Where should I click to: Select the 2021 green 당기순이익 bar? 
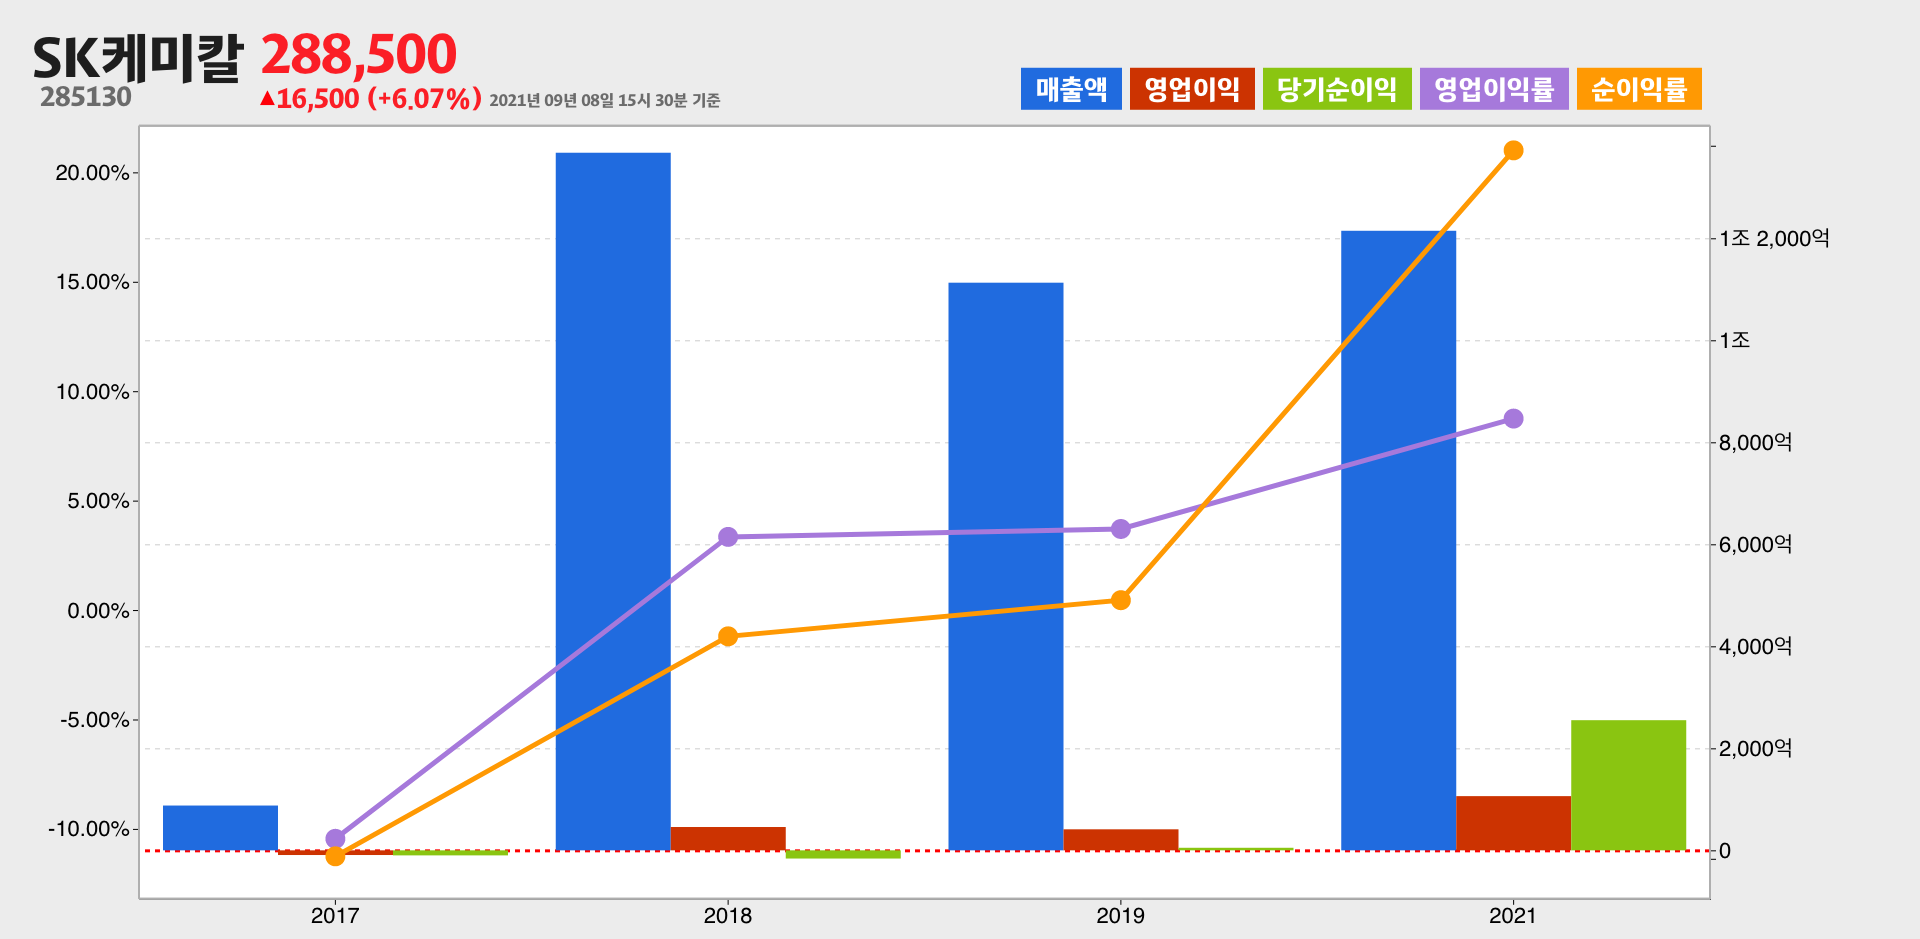1628,785
